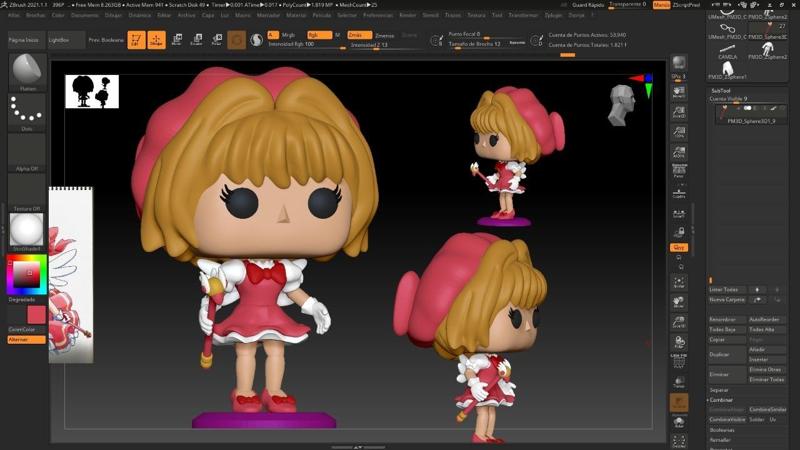Image resolution: width=800 pixels, height=450 pixels.
Task: Click the LightBox button
Action: (x=66, y=40)
